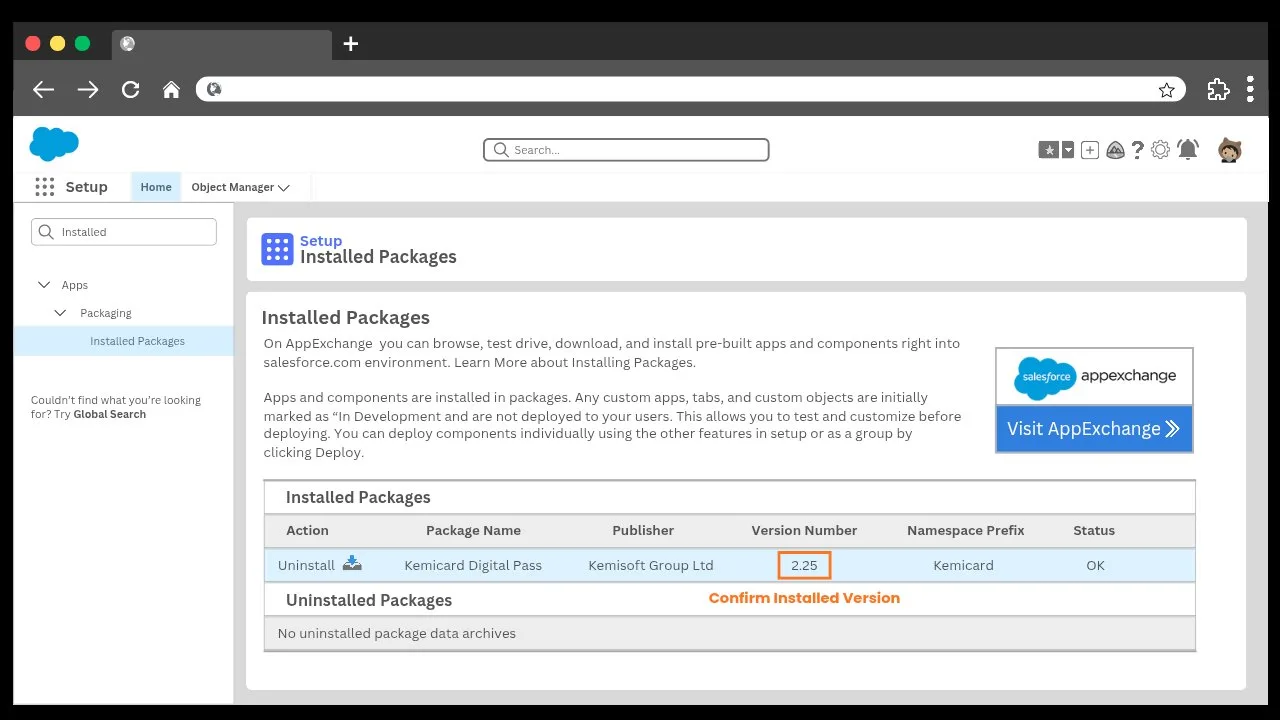Click the version number 2.25
Viewport: 1280px width, 720px height.
[x=804, y=565]
